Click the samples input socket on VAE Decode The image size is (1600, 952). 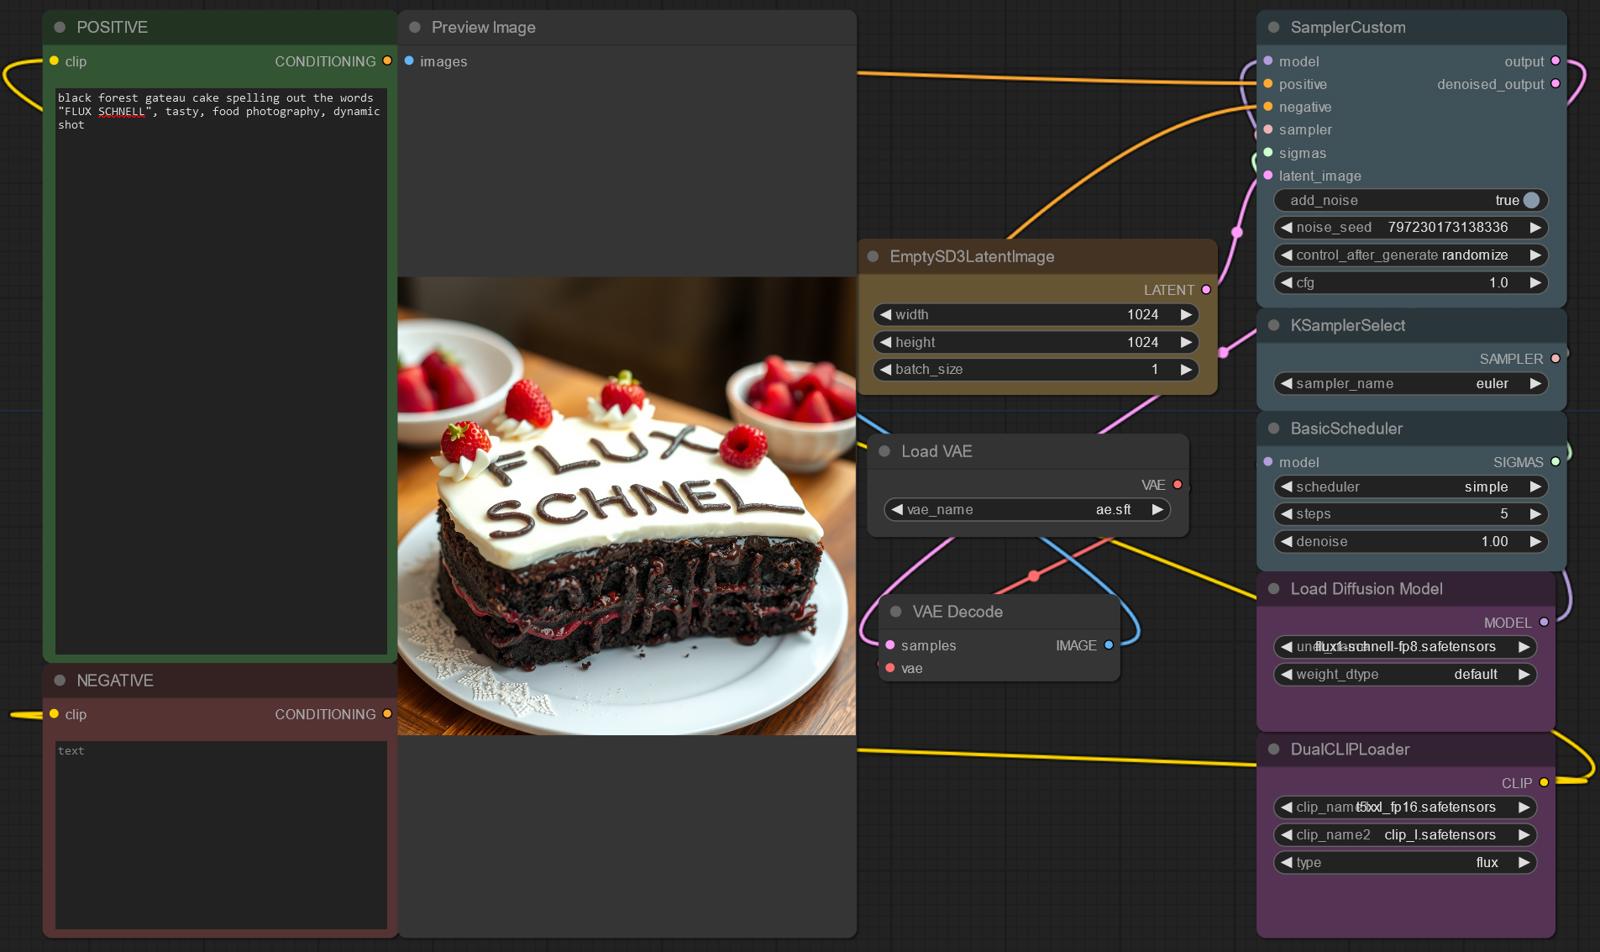(890, 645)
